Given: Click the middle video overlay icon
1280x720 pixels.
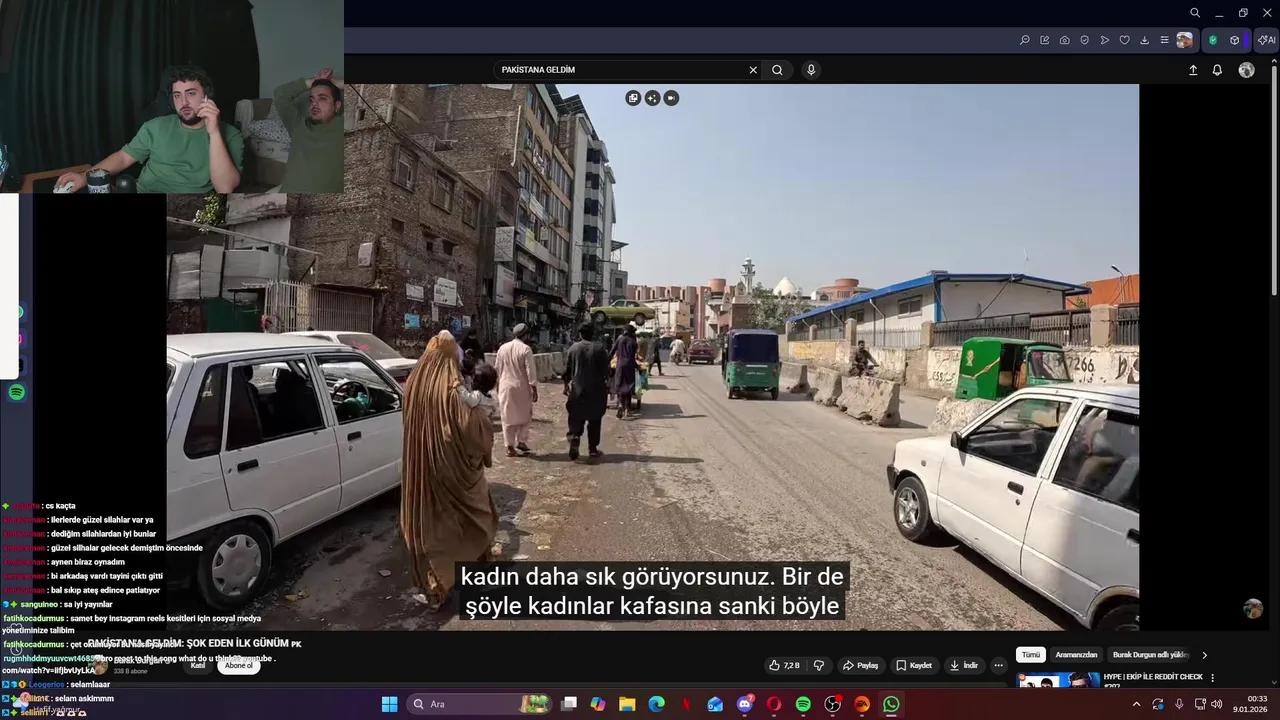Looking at the screenshot, I should (x=652, y=98).
